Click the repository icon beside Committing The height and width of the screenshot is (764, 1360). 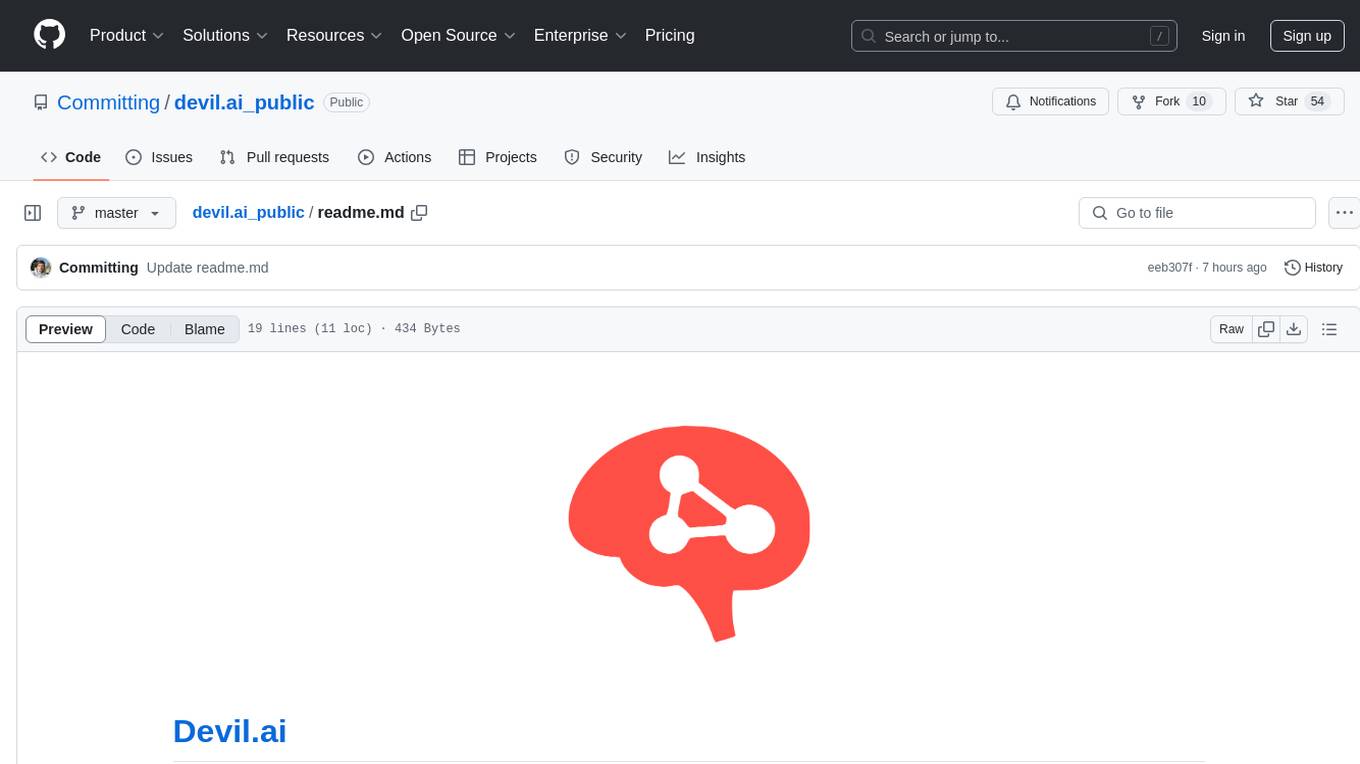[x=41, y=102]
